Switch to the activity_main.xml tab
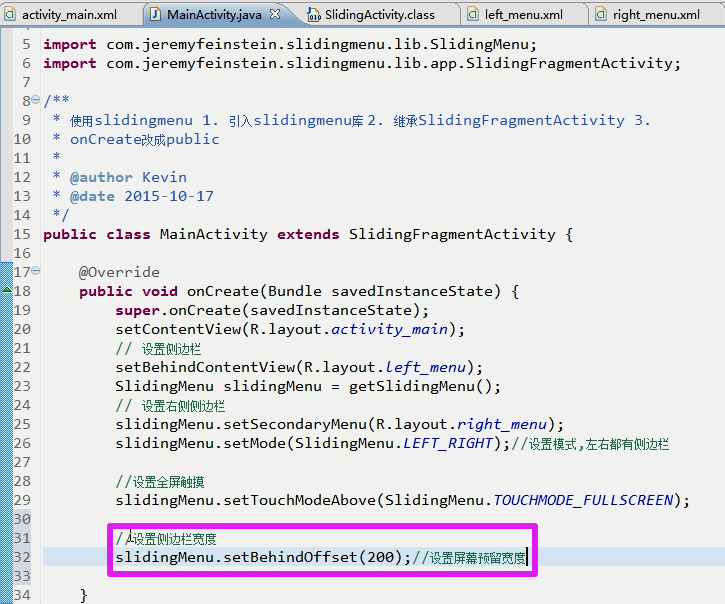The width and height of the screenshot is (725, 604). click(69, 15)
